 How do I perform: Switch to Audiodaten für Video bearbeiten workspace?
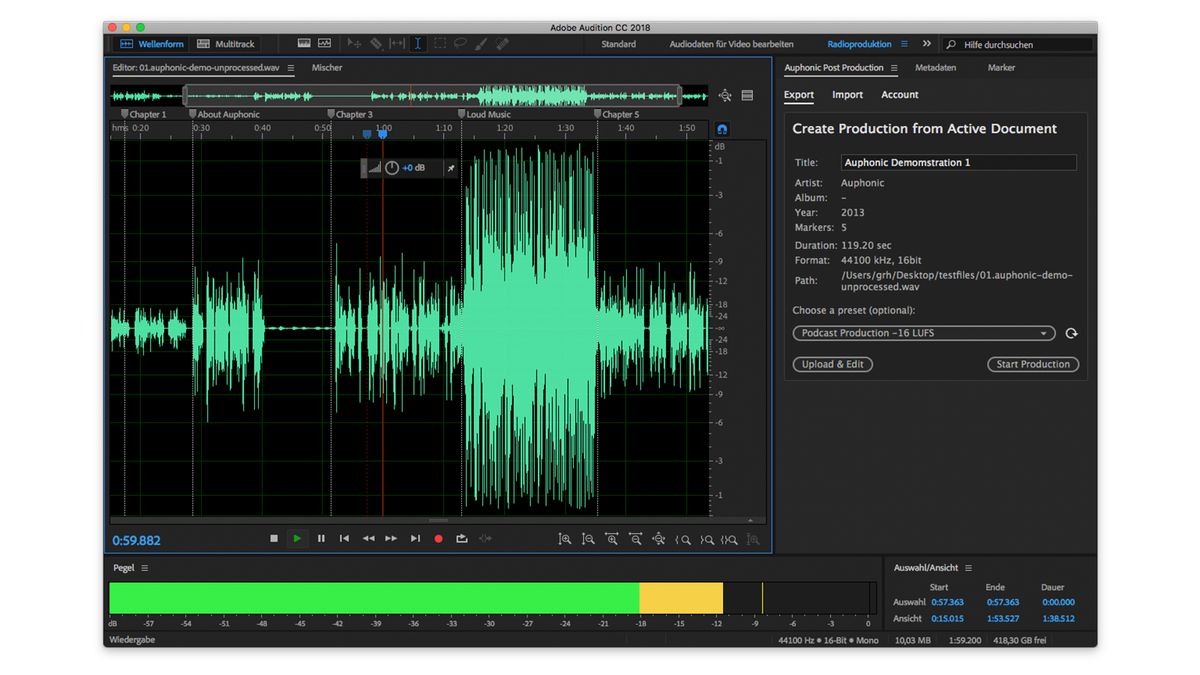point(731,44)
